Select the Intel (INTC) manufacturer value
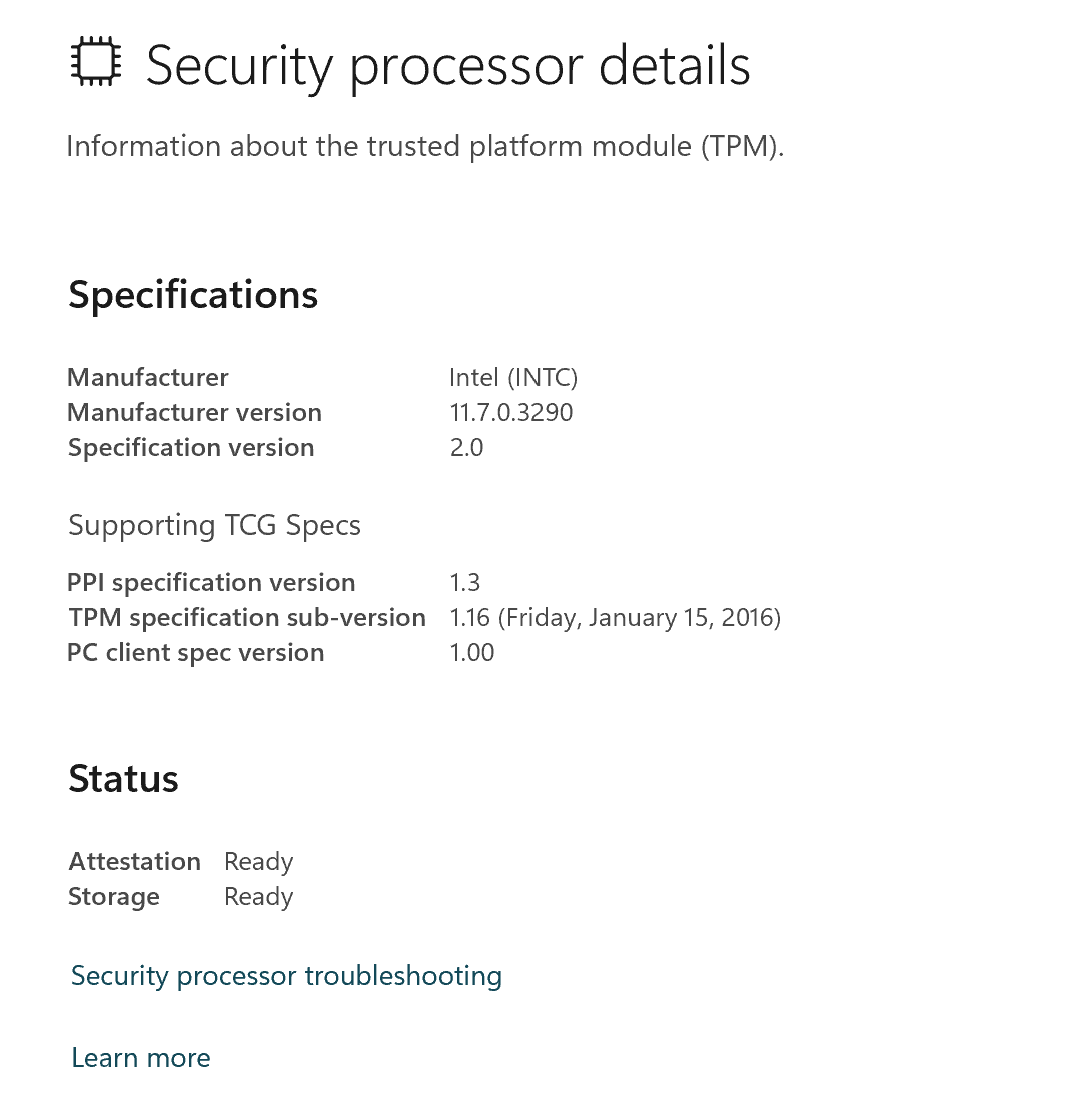The image size is (1066, 1120). point(513,377)
